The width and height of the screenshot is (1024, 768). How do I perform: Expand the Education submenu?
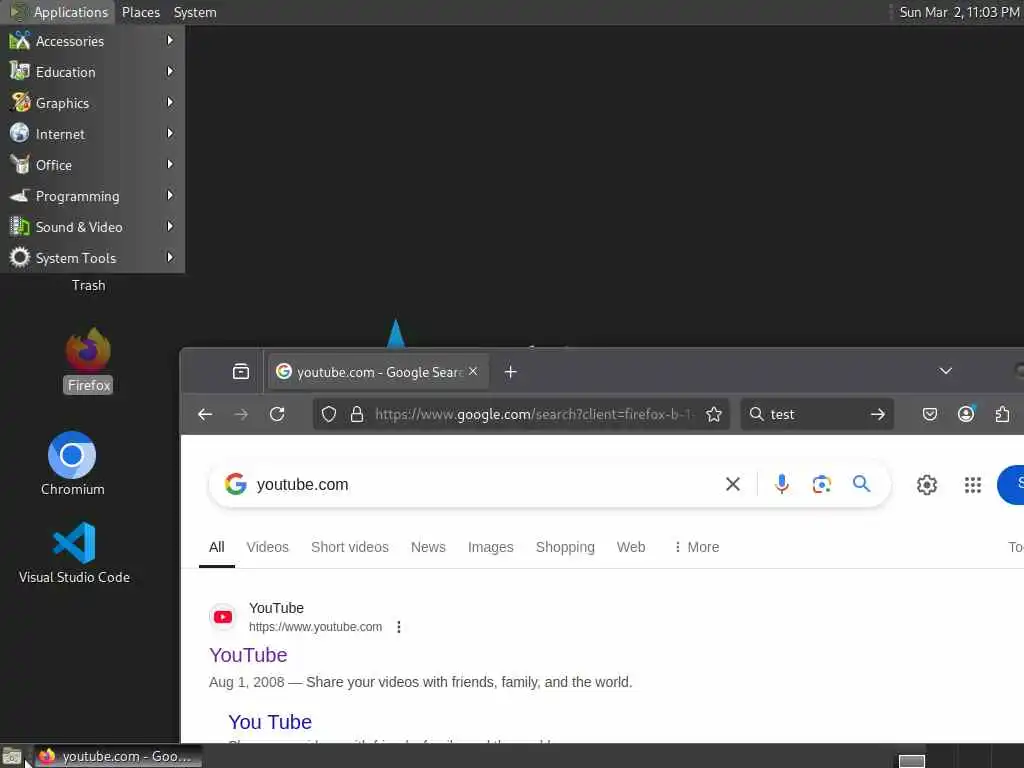point(92,72)
